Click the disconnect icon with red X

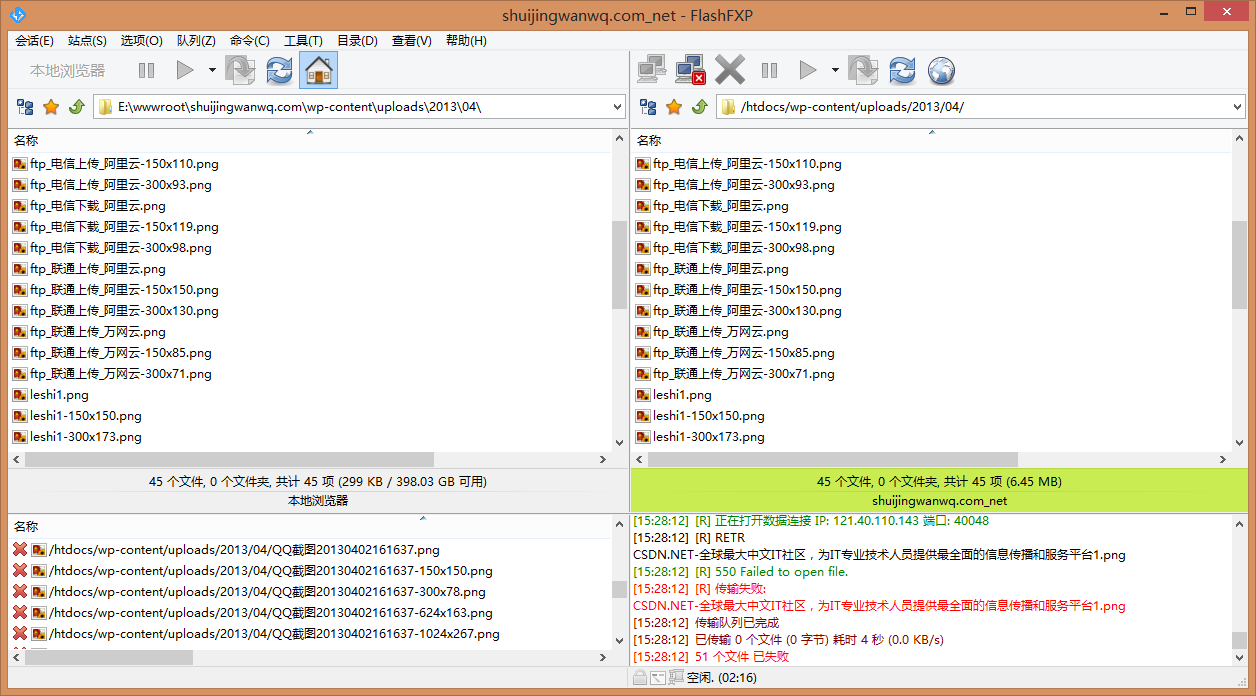pyautogui.click(x=690, y=70)
